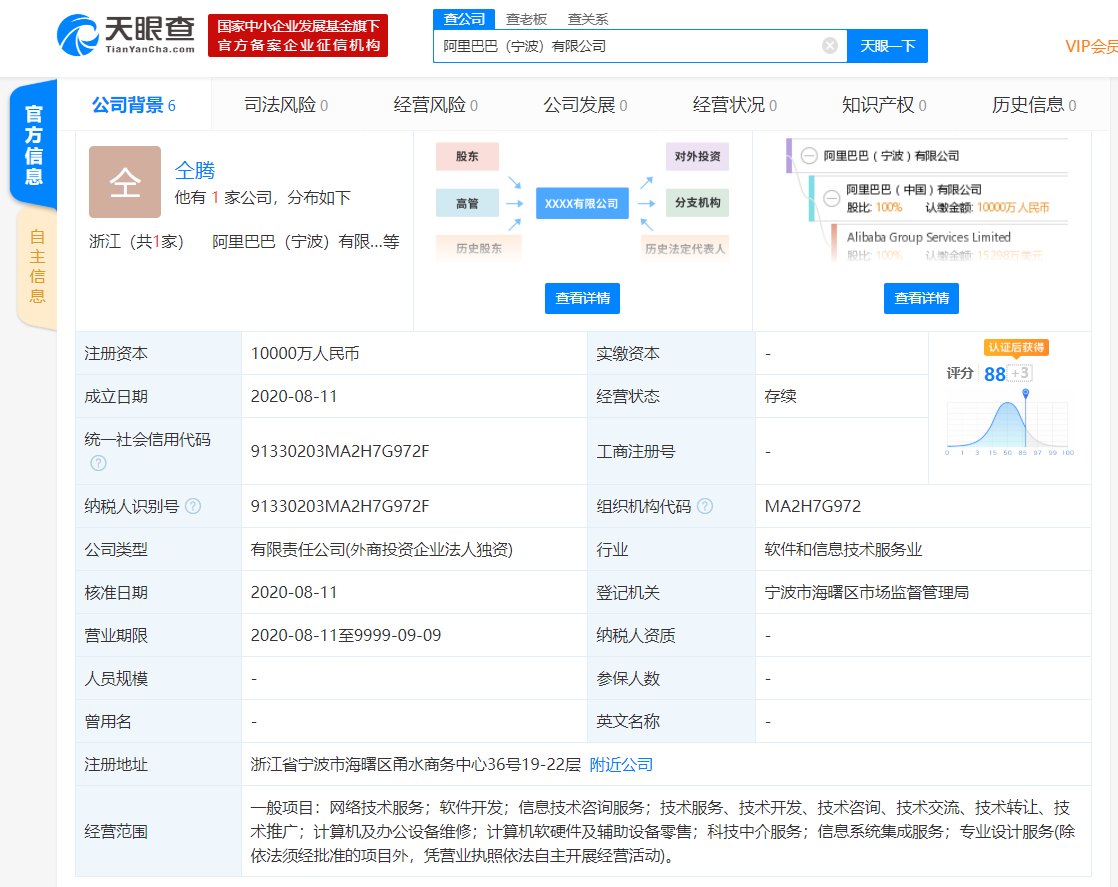This screenshot has height=887, width=1118.
Task: Open the 附近公司 link
Action: click(x=621, y=764)
